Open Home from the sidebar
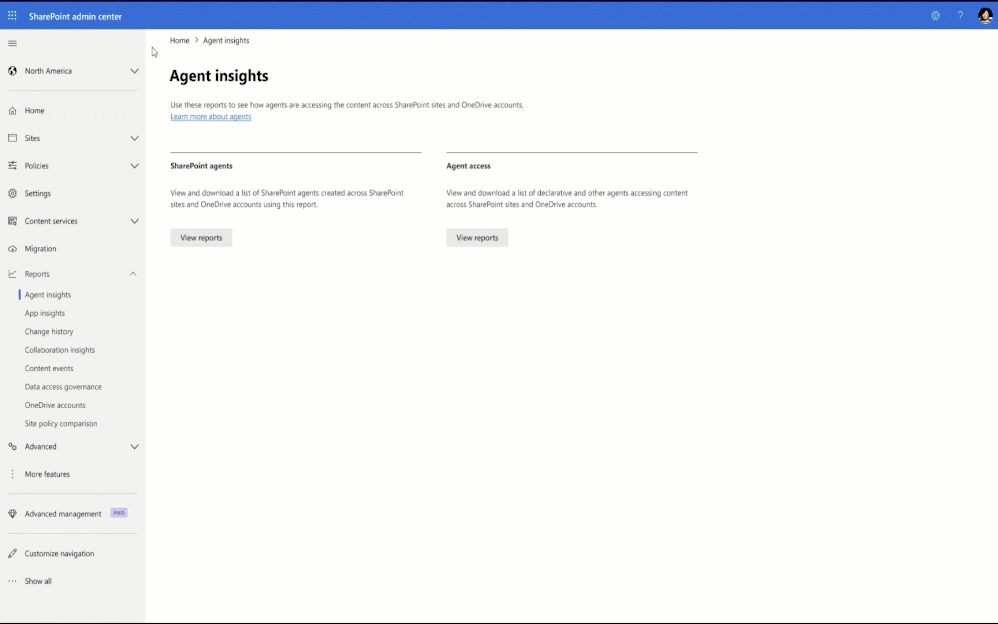 (34, 111)
